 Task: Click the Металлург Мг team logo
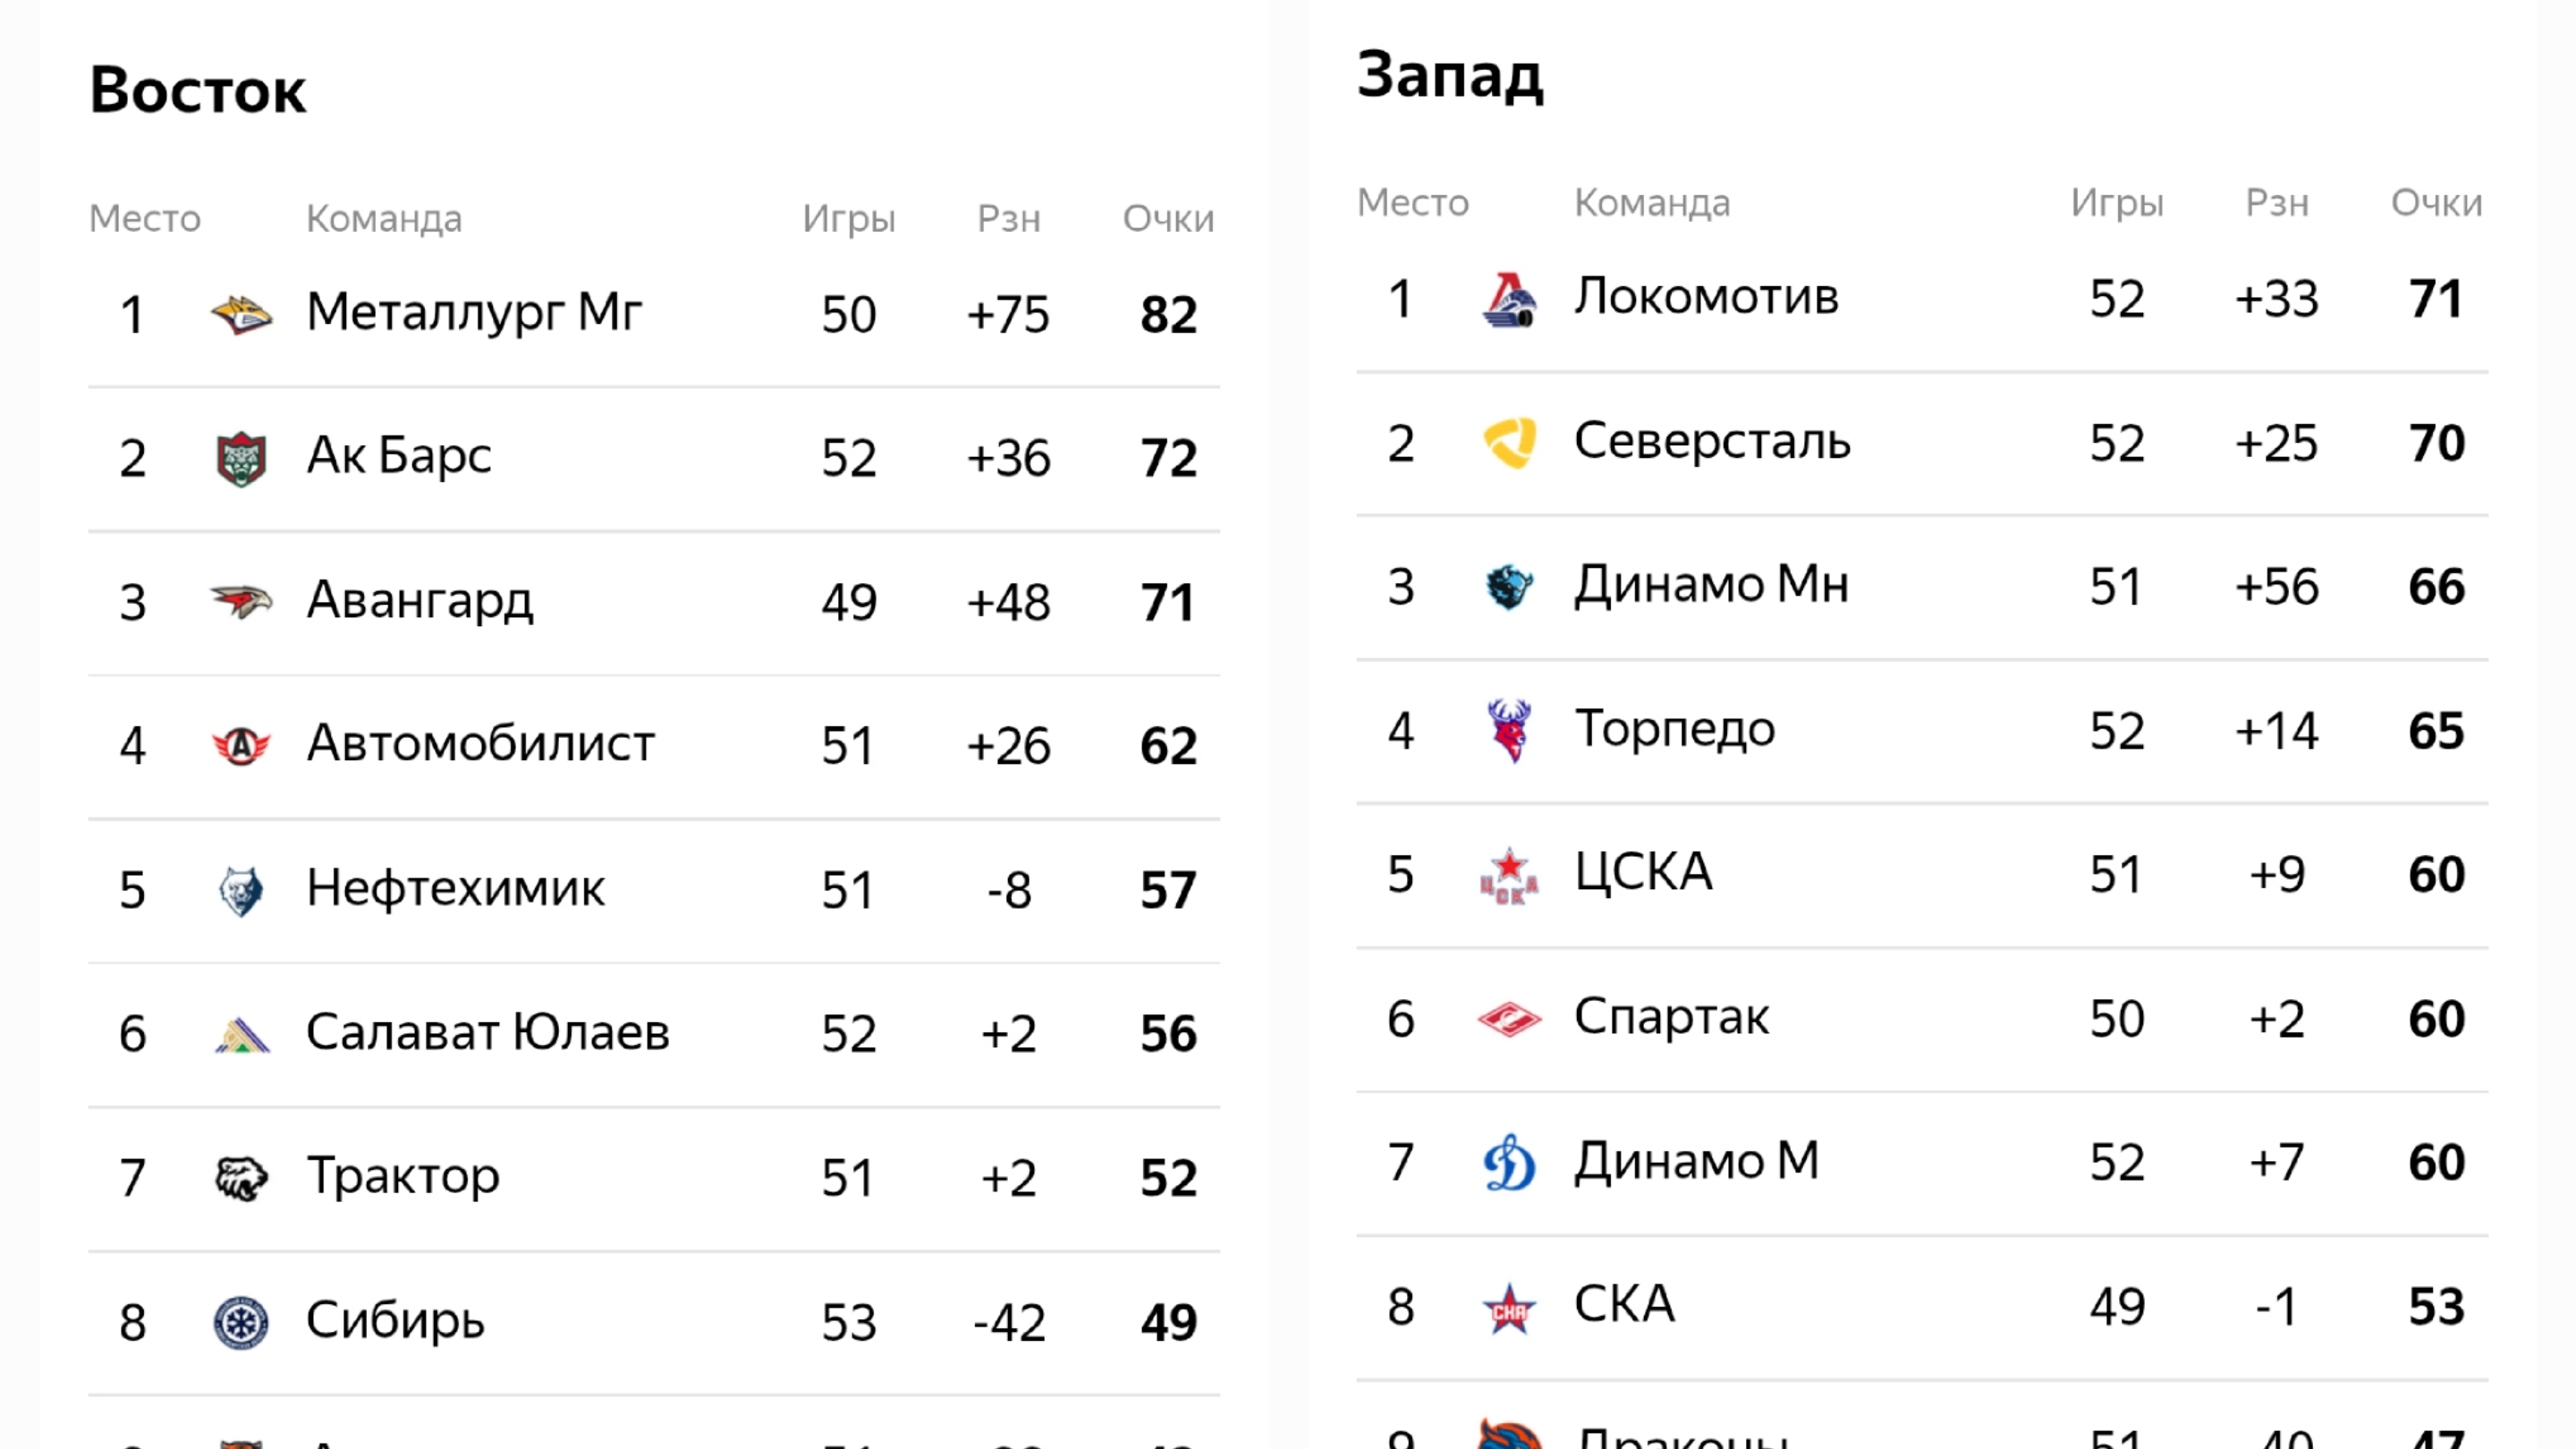click(x=241, y=314)
